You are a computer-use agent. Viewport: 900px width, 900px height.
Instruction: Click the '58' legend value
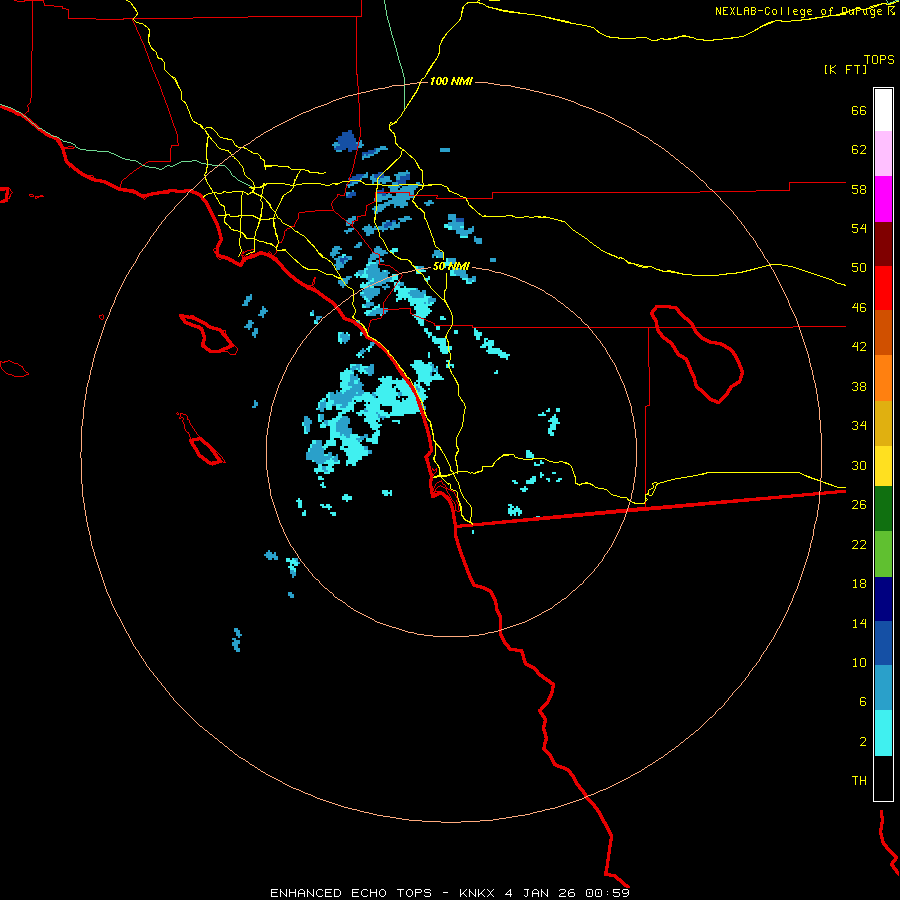859,189
